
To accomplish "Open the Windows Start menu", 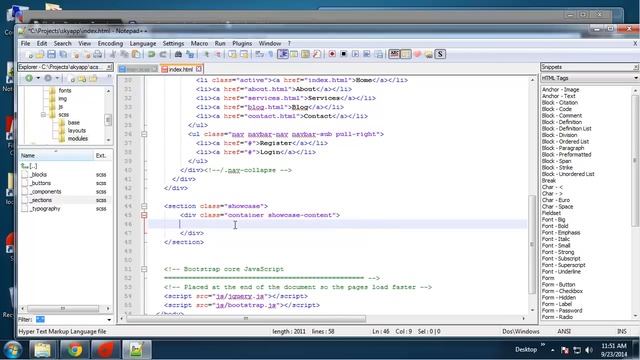I will (x=13, y=350).
